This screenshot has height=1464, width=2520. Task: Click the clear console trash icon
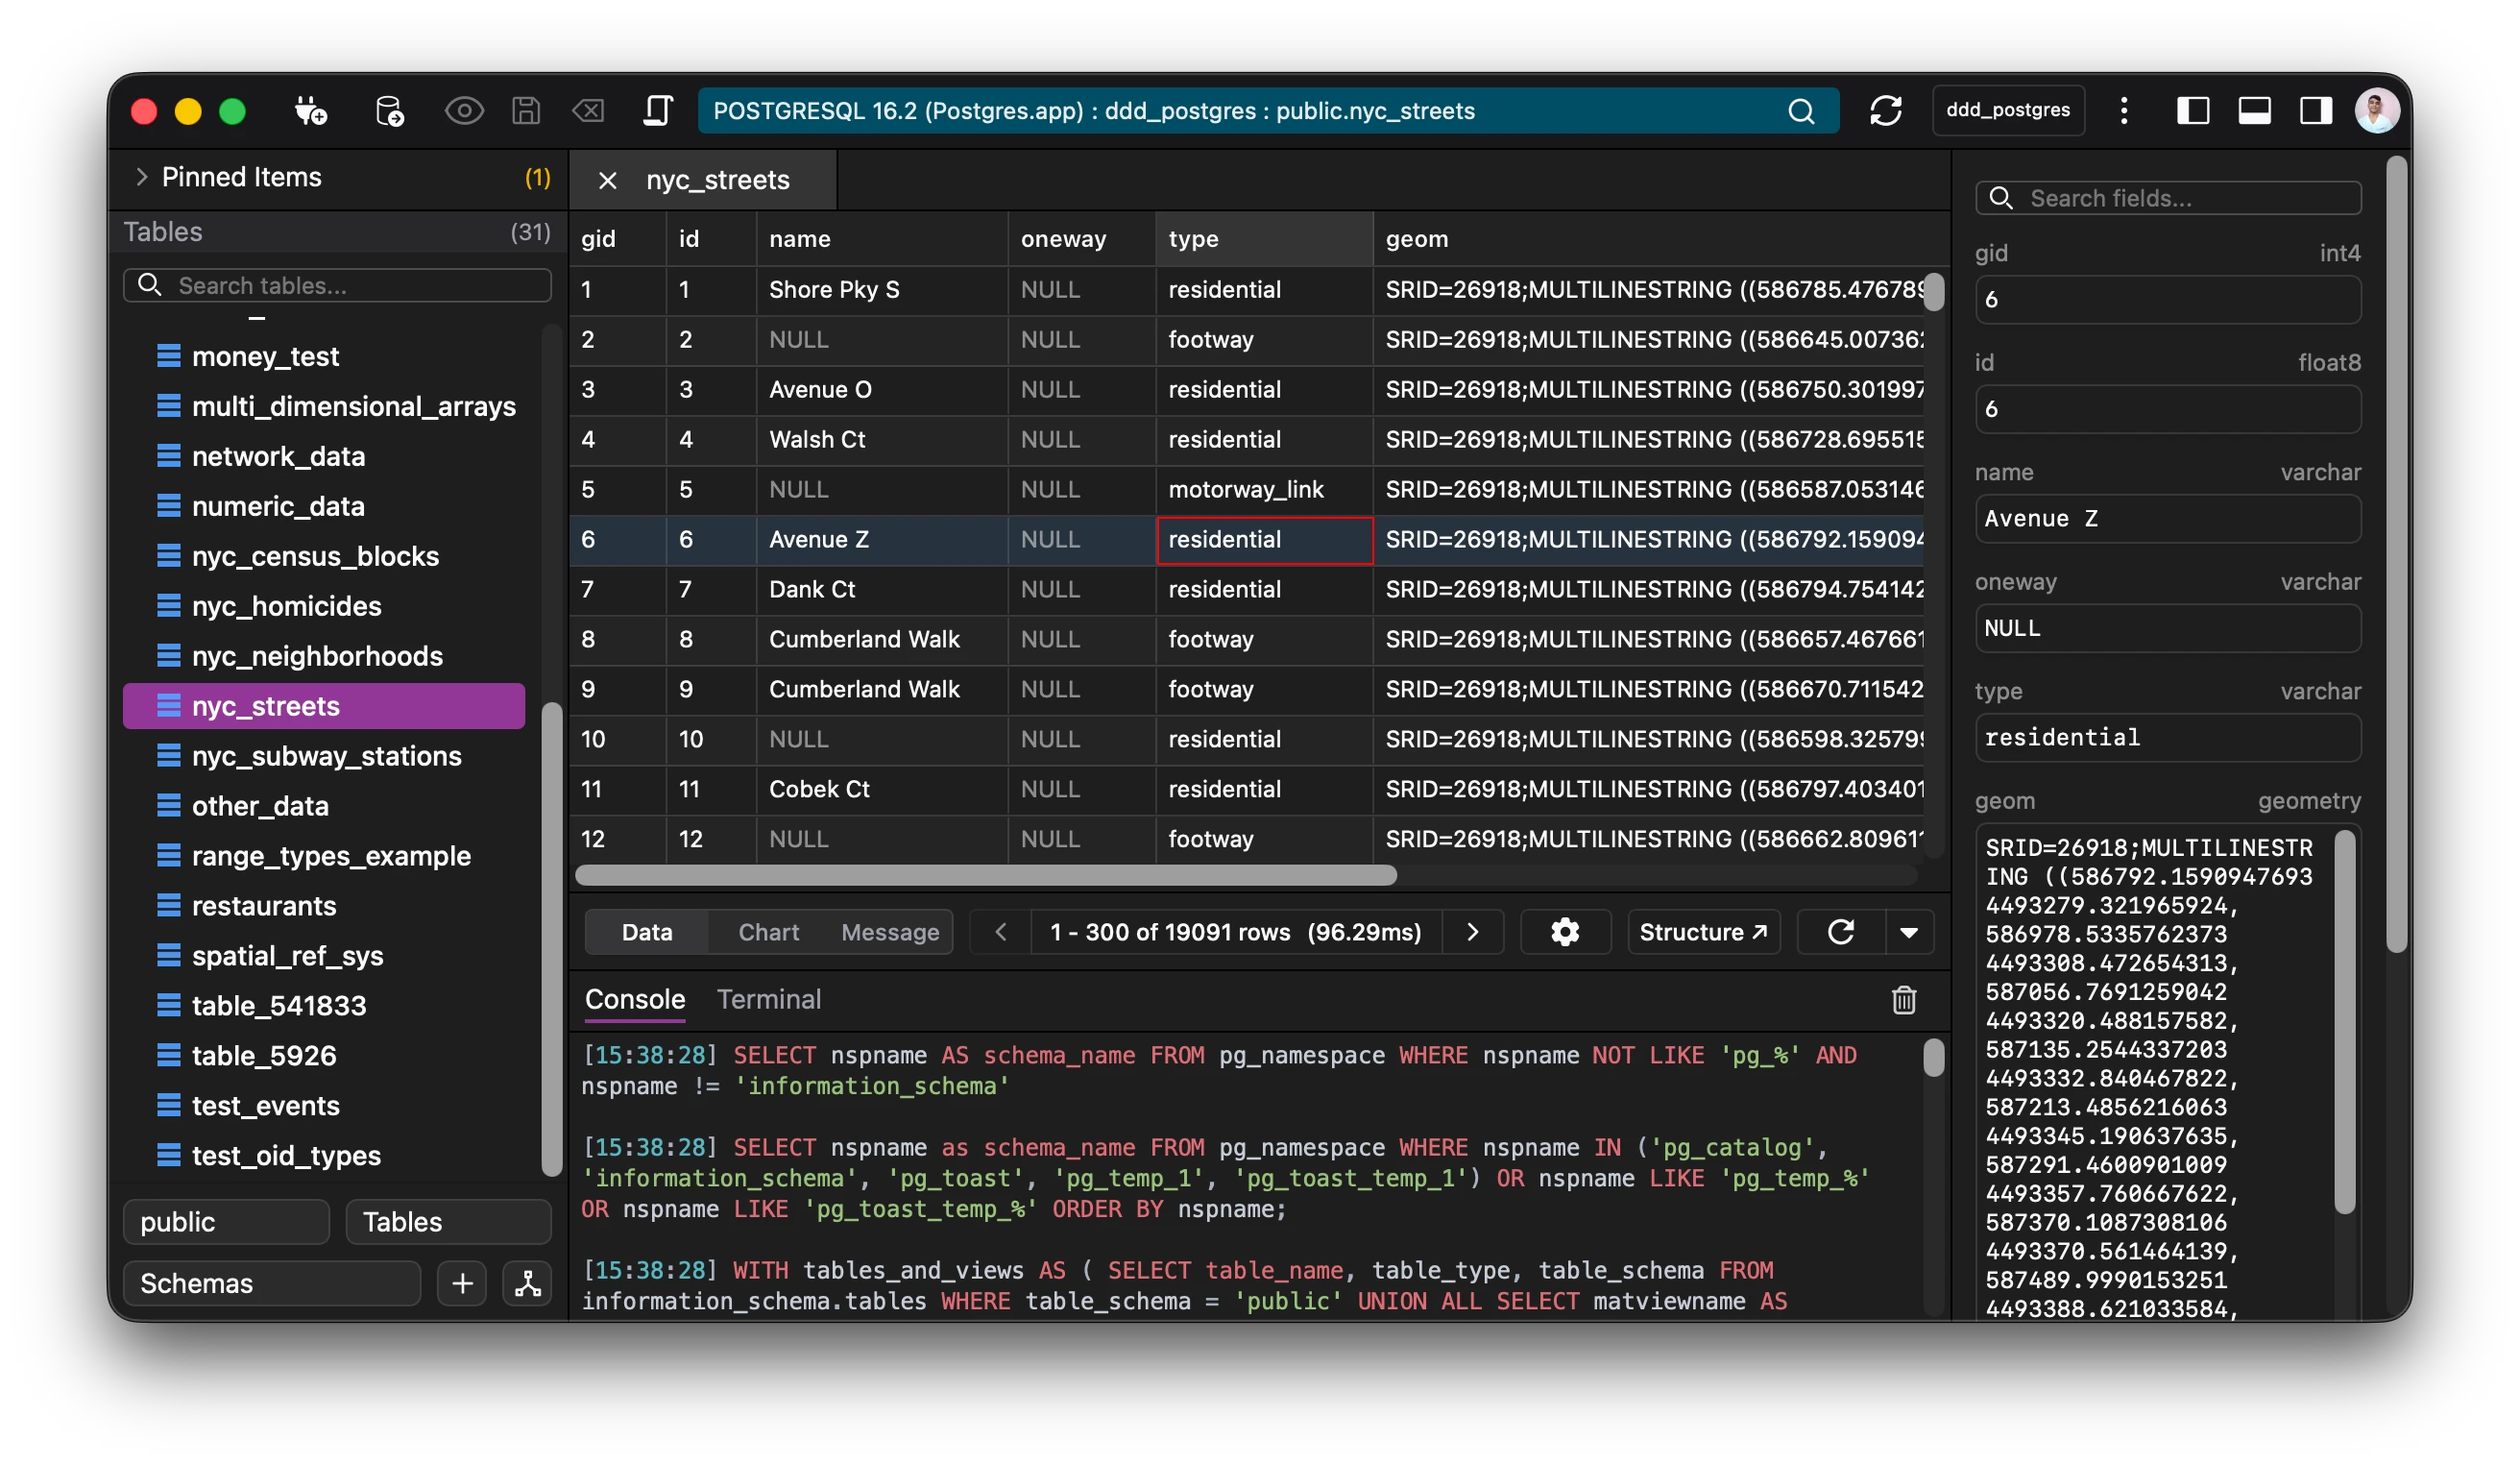1903,1000
